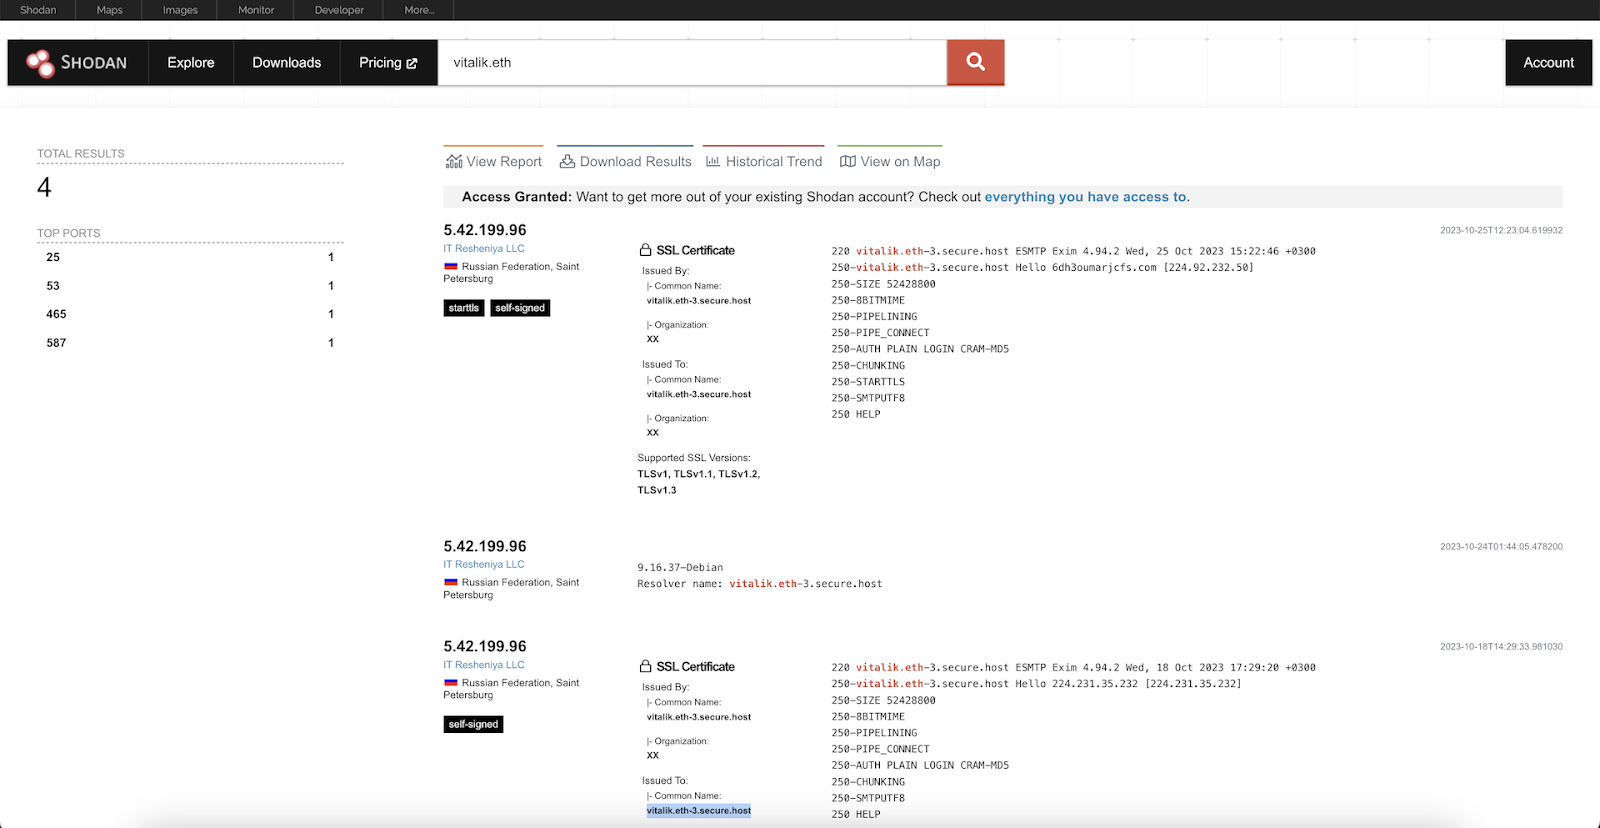Click the red search magnifier button
The image size is (1600, 828).
tap(975, 62)
